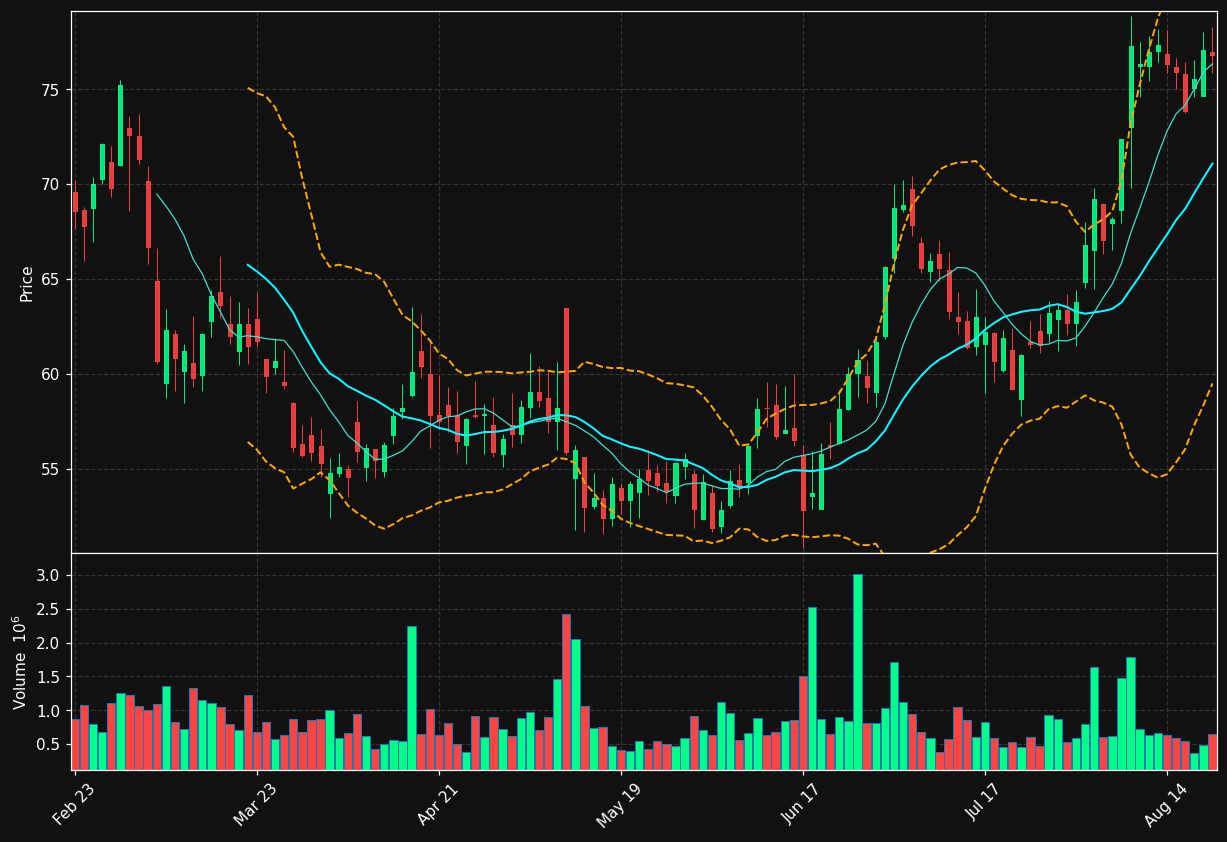Click the 1.0 volume axis tick label

pyautogui.click(x=49, y=712)
